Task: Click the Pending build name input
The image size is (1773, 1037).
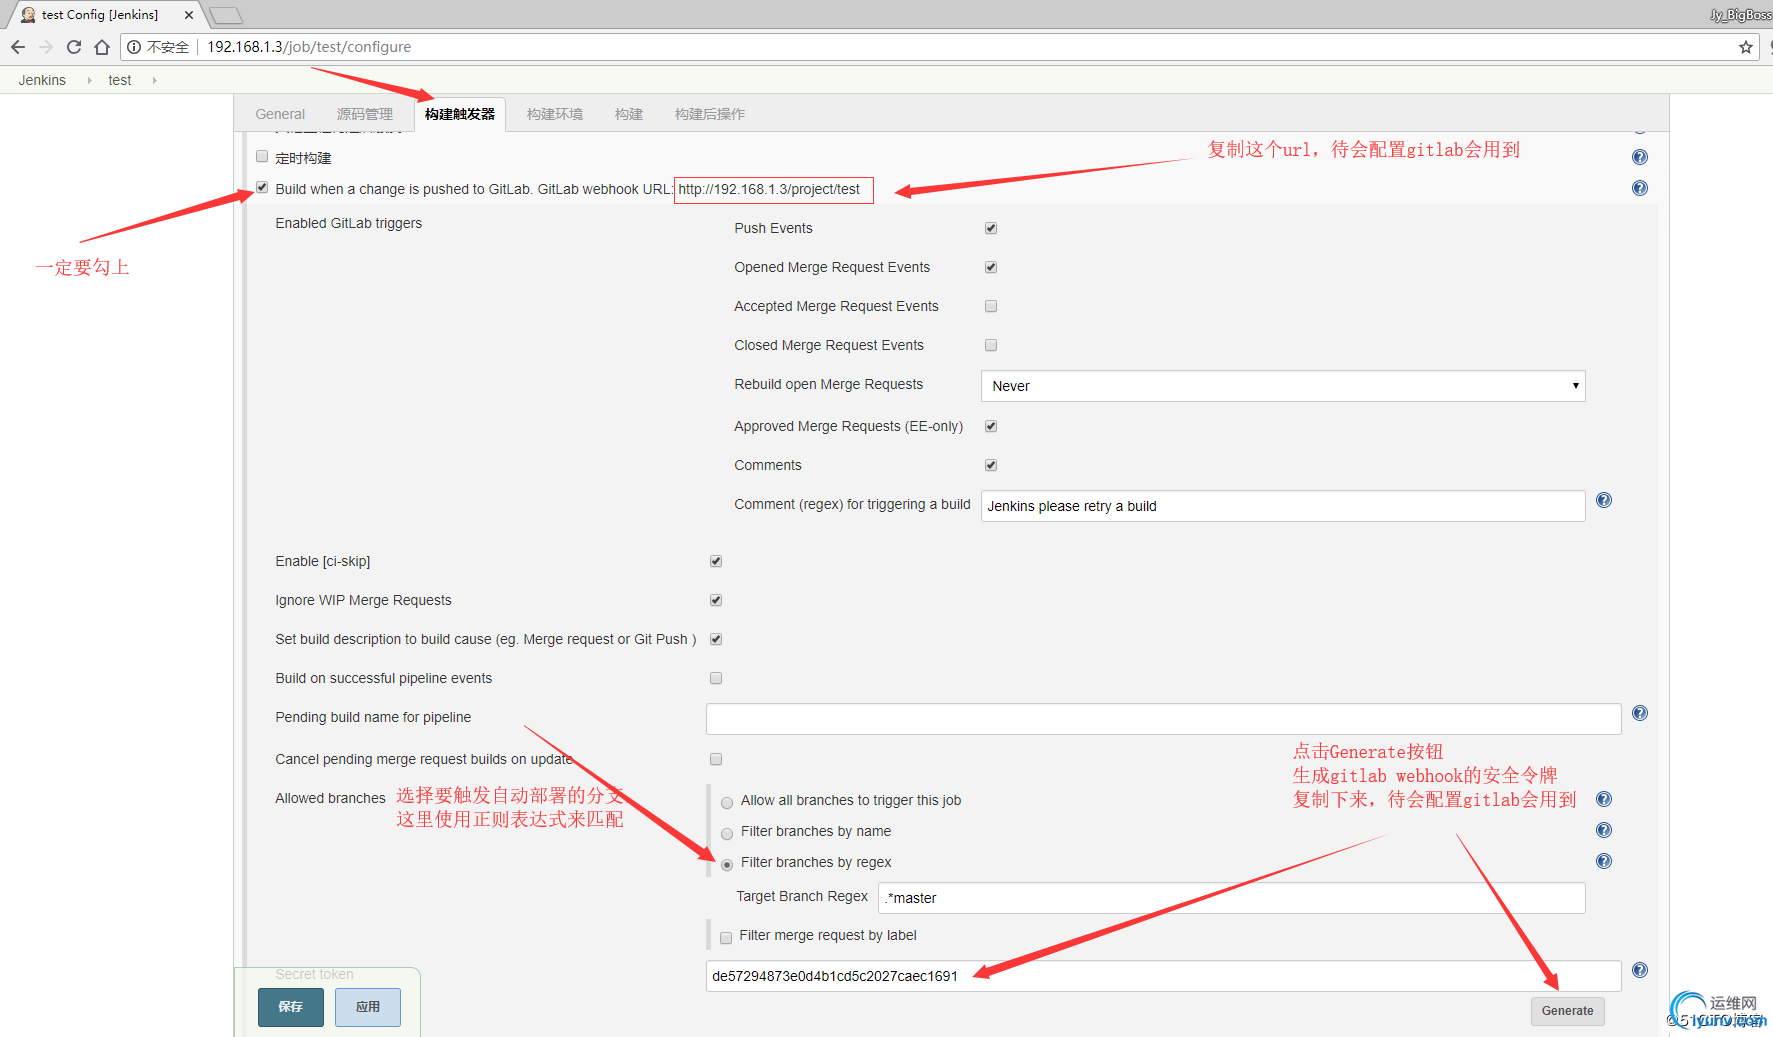Action: (x=1164, y=719)
